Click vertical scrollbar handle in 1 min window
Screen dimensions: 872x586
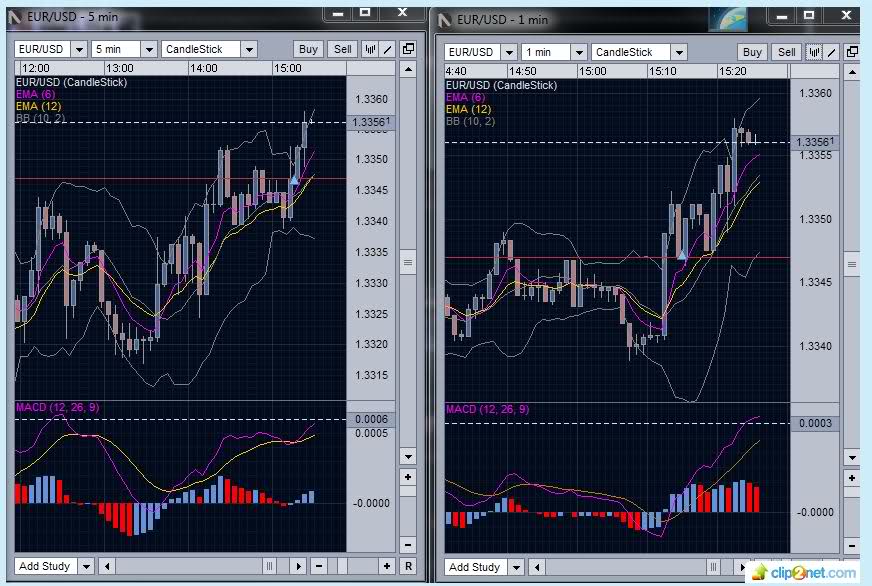click(852, 264)
